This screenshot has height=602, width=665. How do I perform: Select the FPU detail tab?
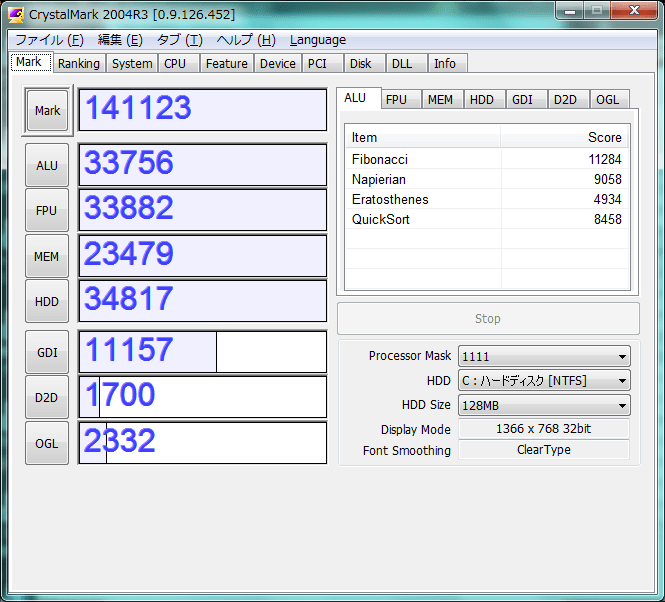[401, 100]
